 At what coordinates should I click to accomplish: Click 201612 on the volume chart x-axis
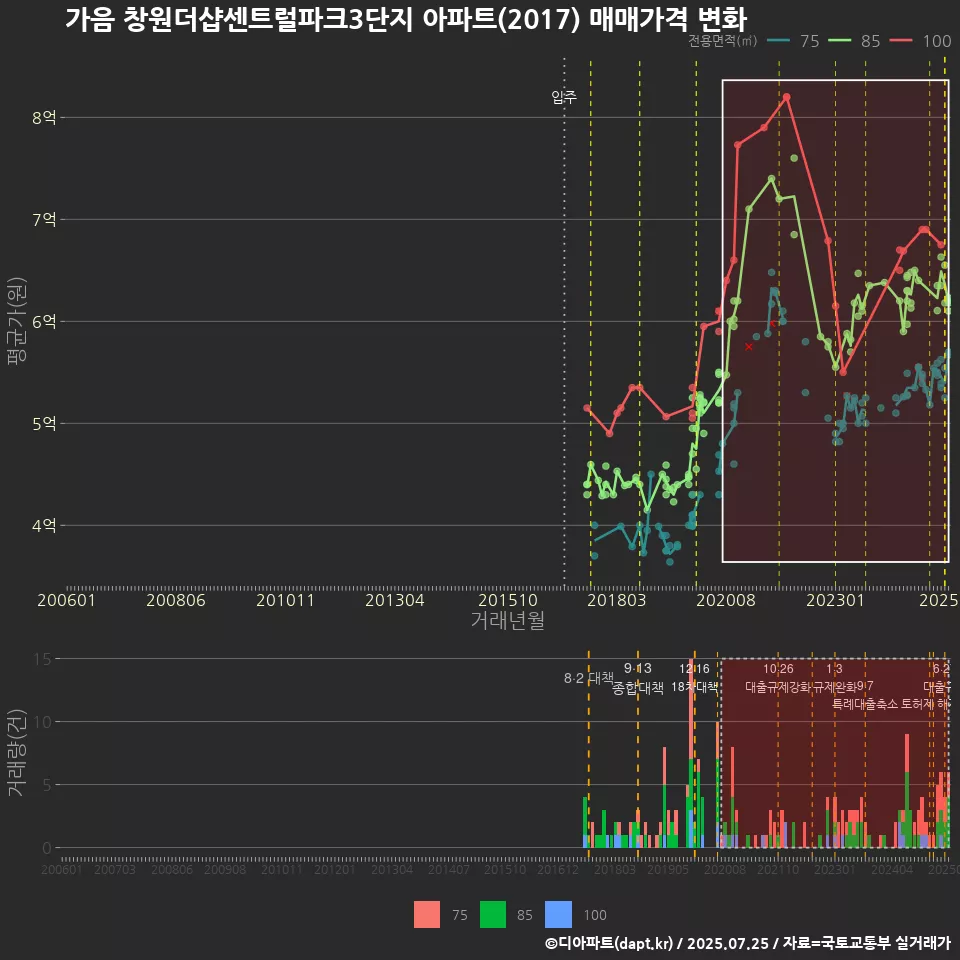[x=558, y=869]
